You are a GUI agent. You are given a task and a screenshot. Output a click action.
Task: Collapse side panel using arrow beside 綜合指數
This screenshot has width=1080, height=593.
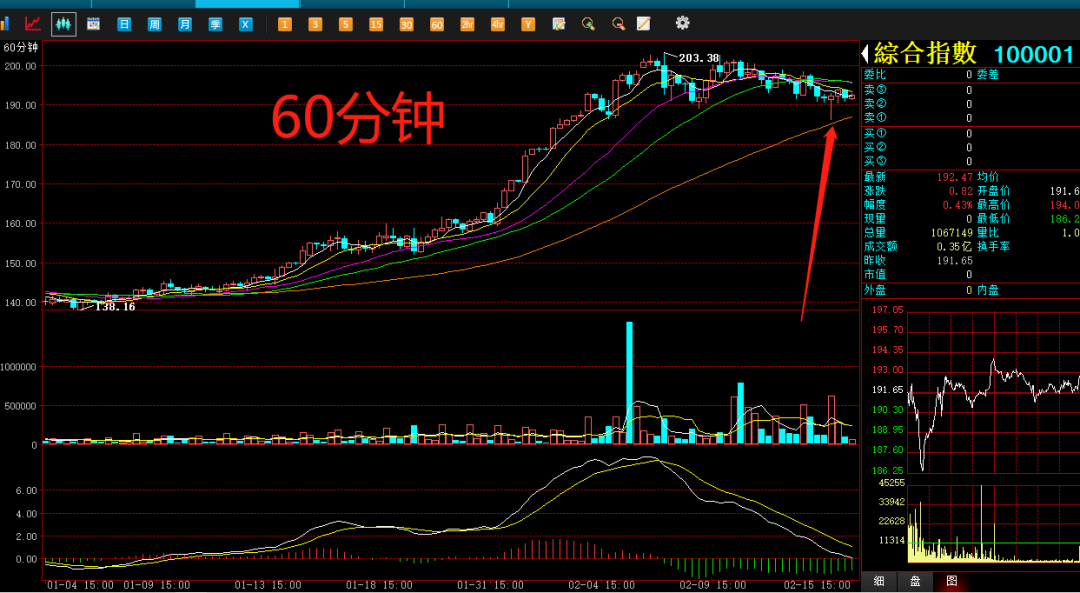865,54
